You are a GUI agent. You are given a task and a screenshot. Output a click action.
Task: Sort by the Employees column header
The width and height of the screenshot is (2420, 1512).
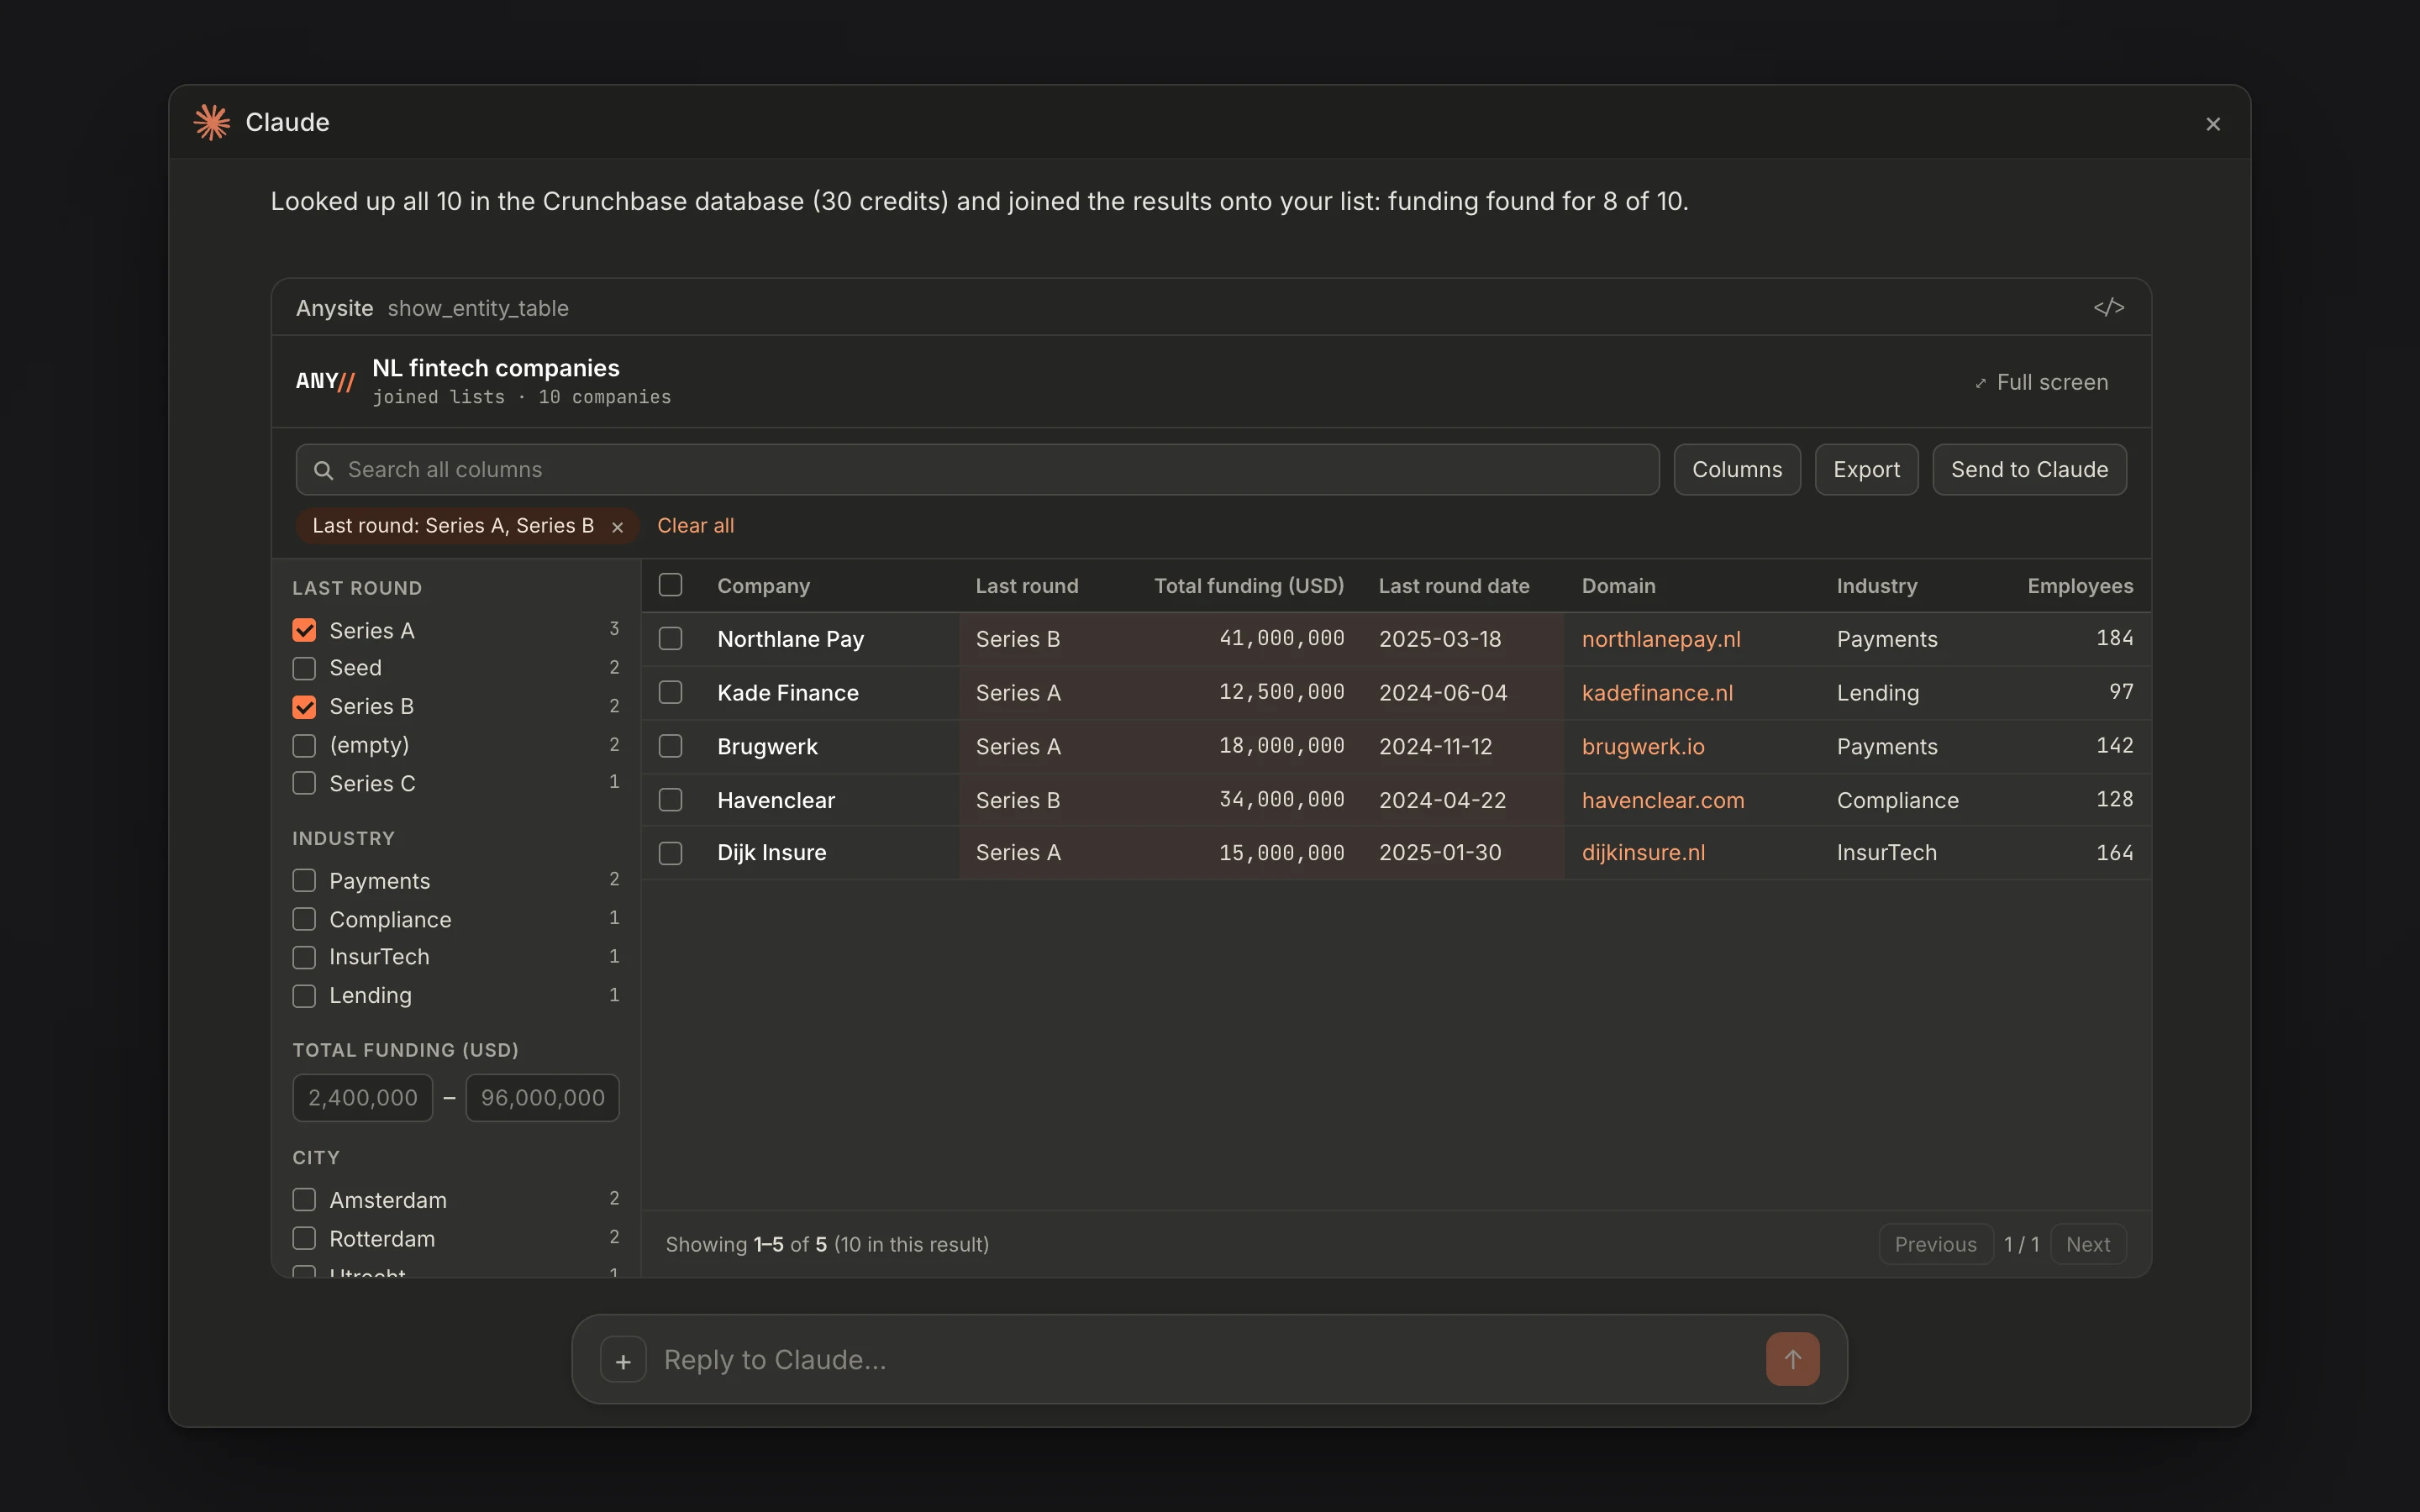point(2080,586)
